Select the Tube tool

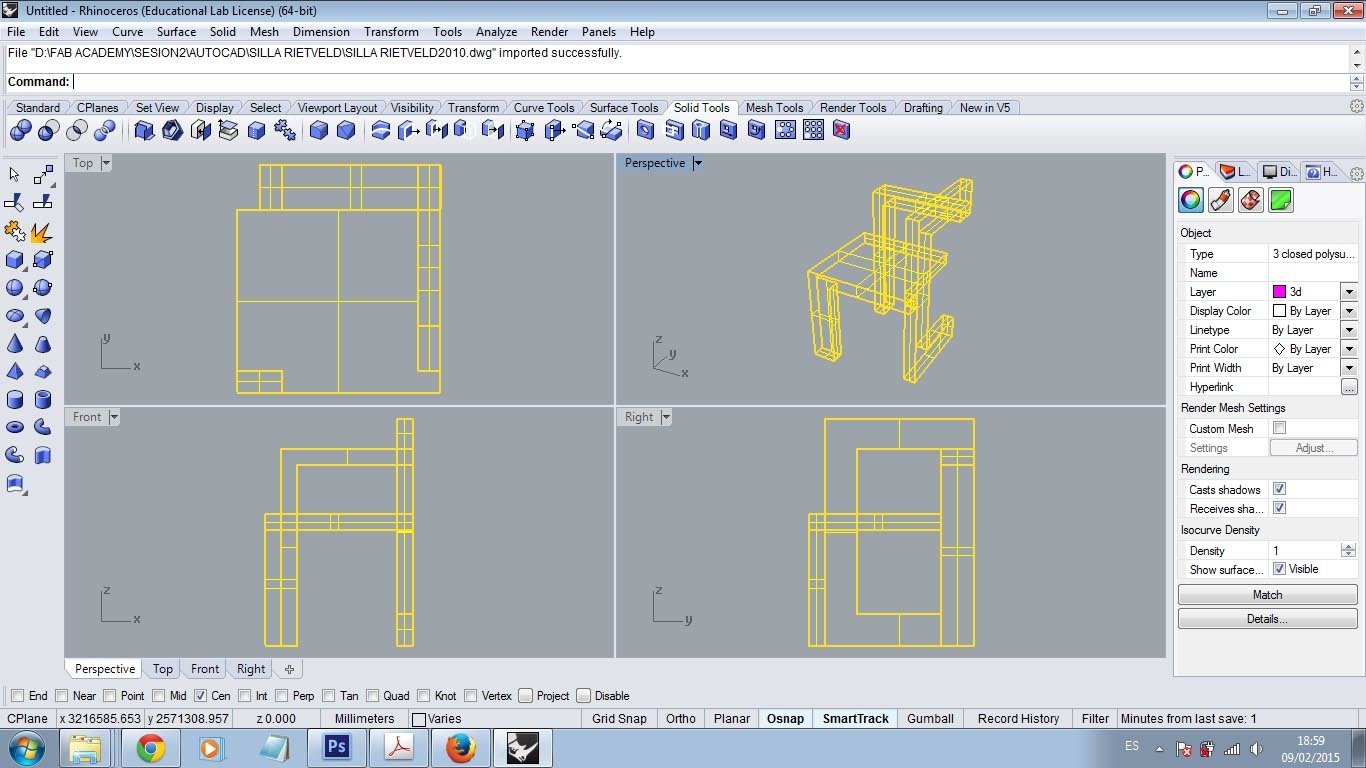pyautogui.click(x=43, y=400)
